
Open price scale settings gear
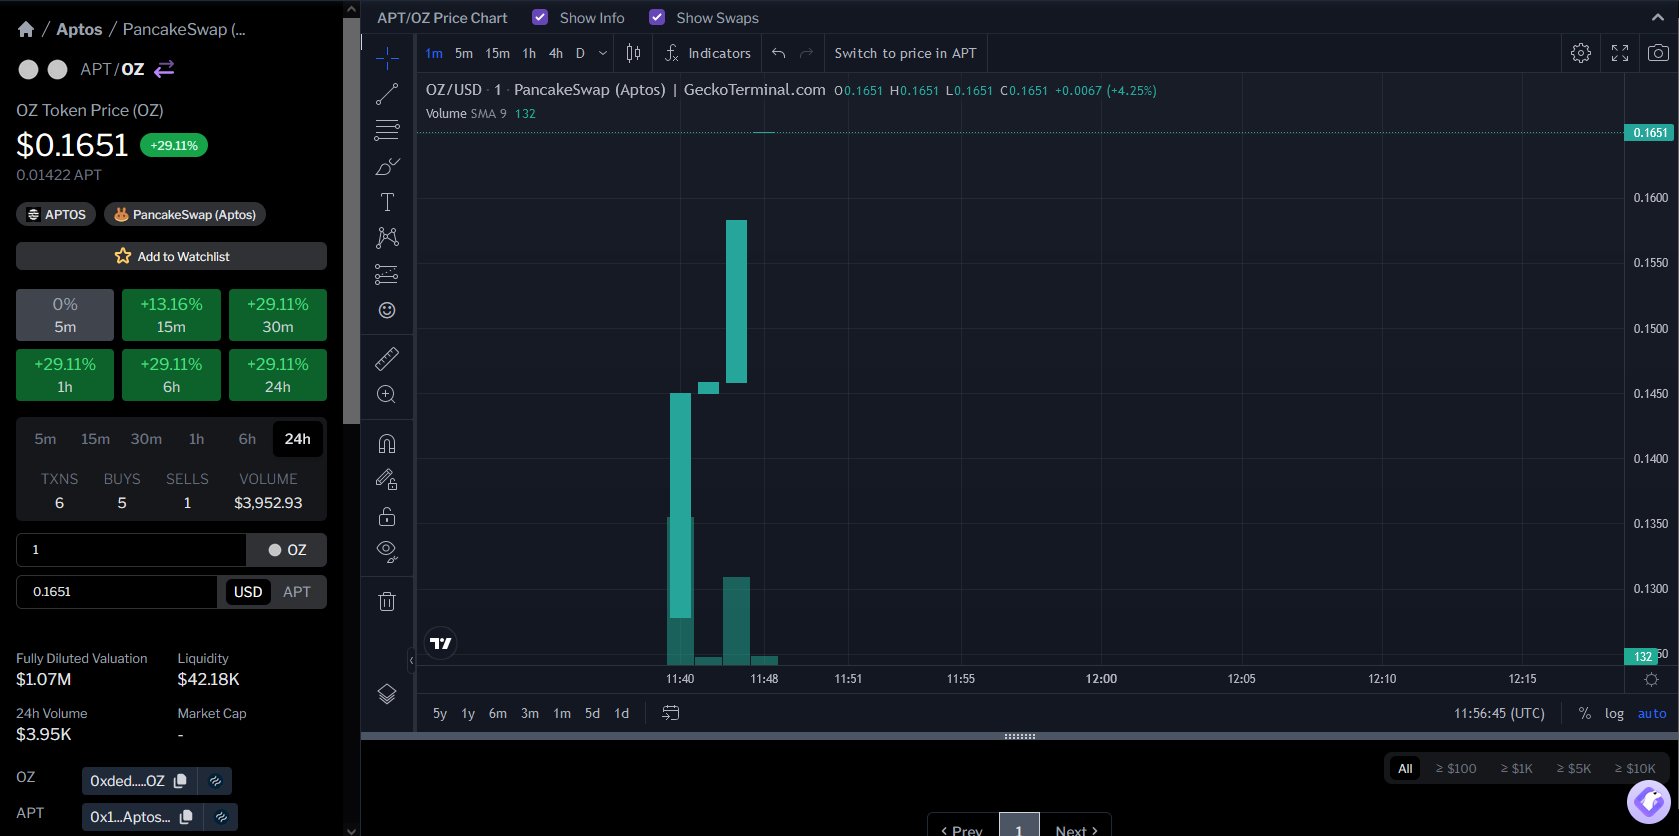coord(1651,679)
